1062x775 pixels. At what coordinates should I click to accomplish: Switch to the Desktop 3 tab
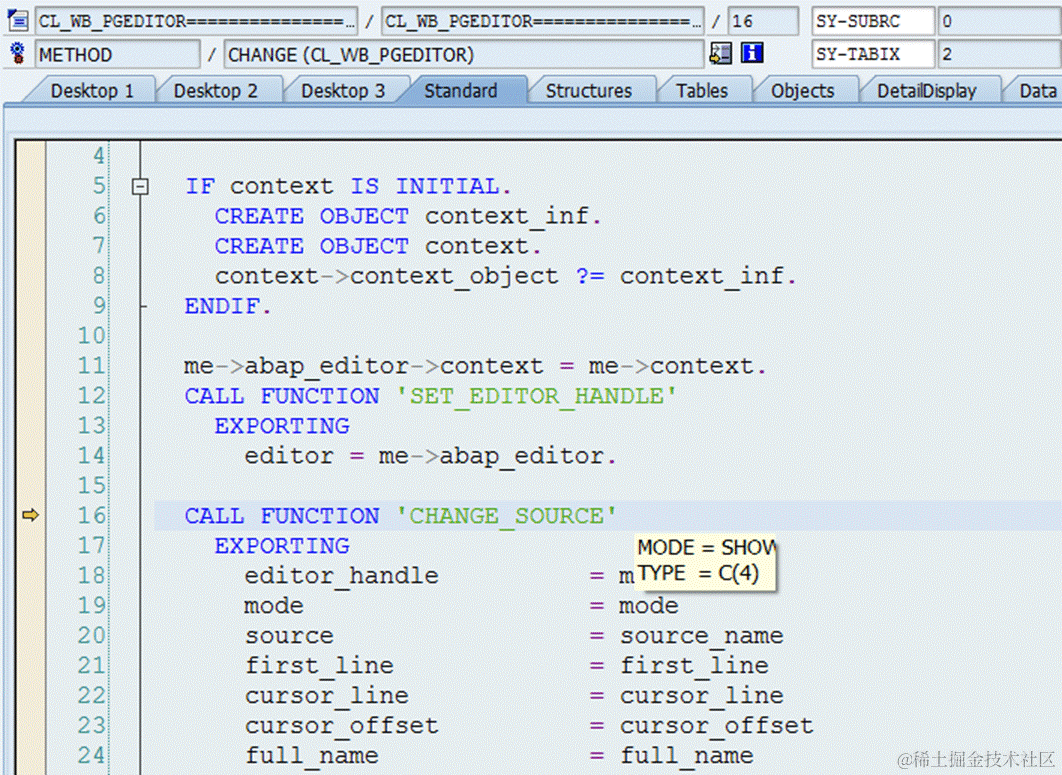pyautogui.click(x=343, y=91)
